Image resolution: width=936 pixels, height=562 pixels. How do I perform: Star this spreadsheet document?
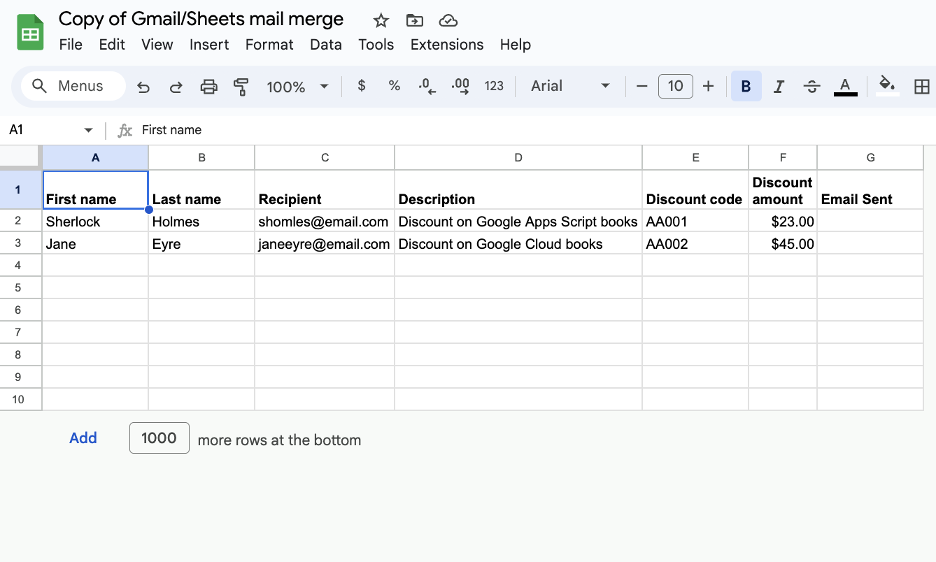point(381,21)
